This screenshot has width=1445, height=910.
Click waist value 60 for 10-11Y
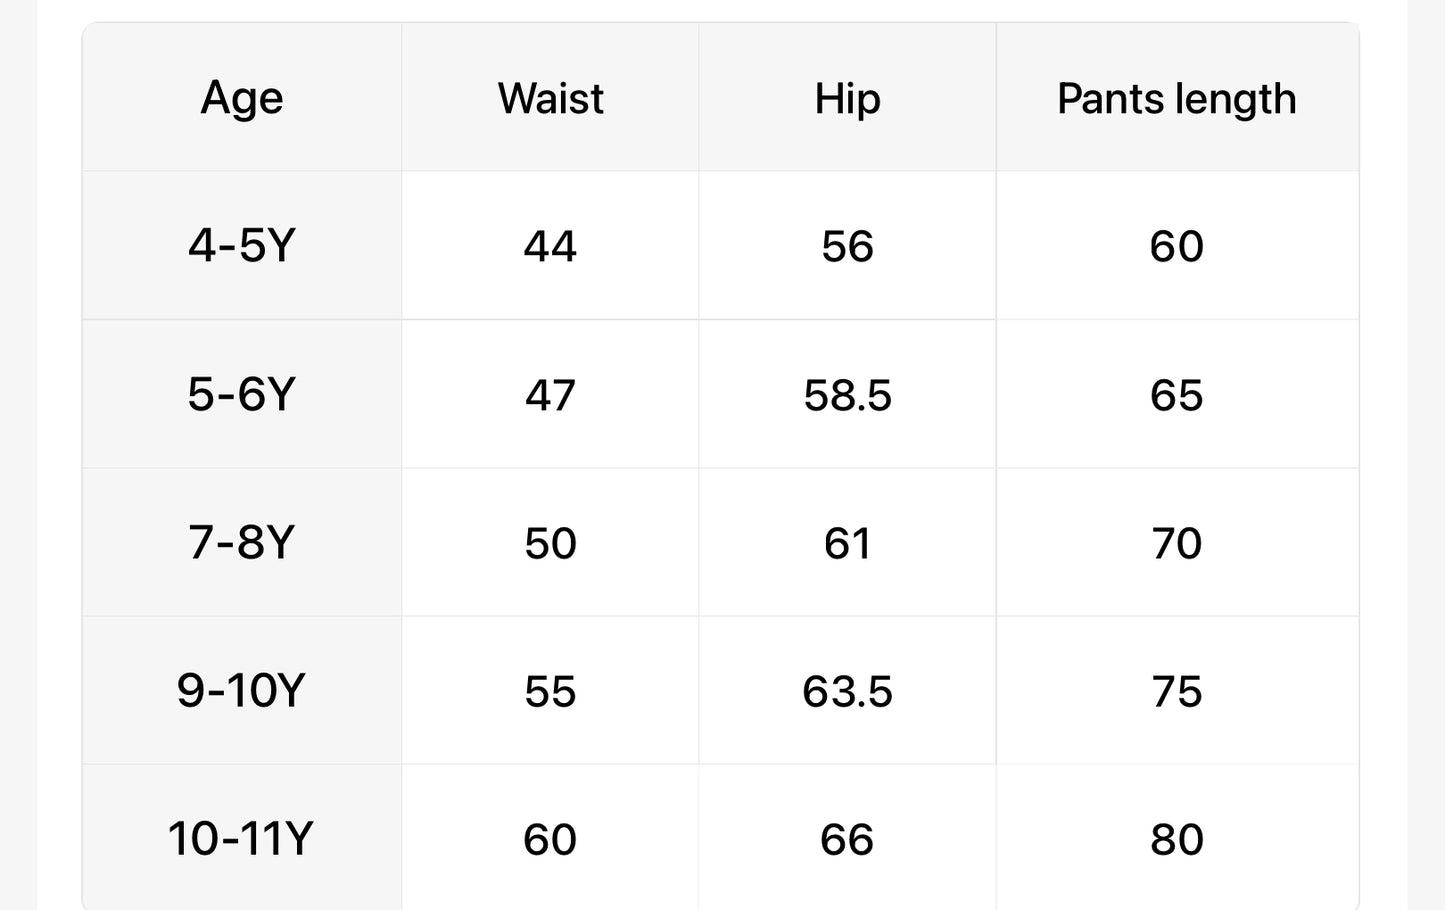pyautogui.click(x=550, y=839)
